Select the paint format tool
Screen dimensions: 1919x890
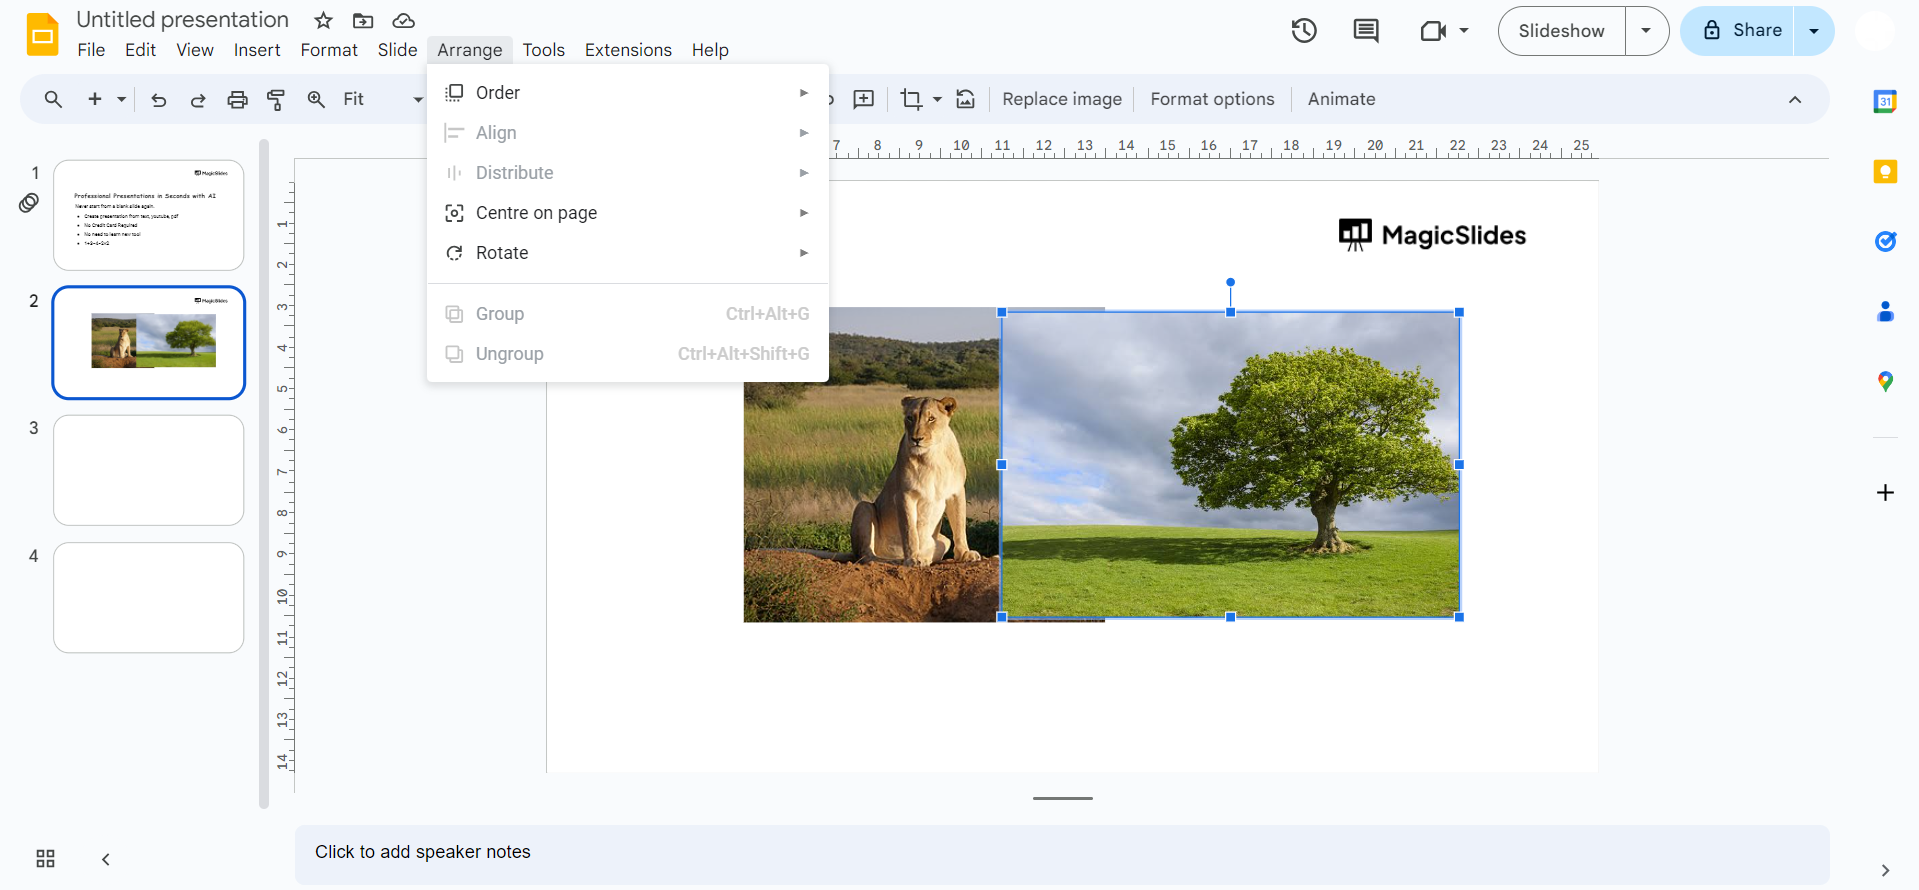coord(276,99)
